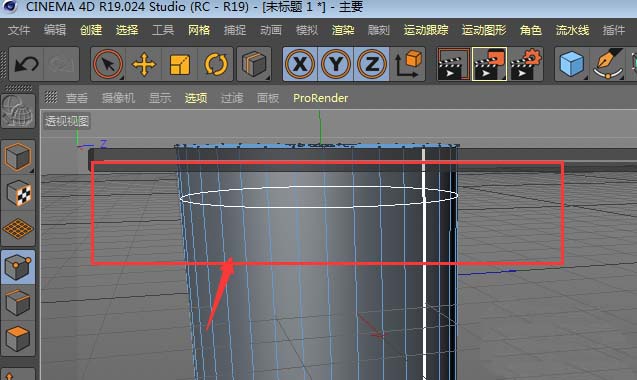The width and height of the screenshot is (637, 380).
Task: Open the 雕刻 menu
Action: [x=379, y=30]
